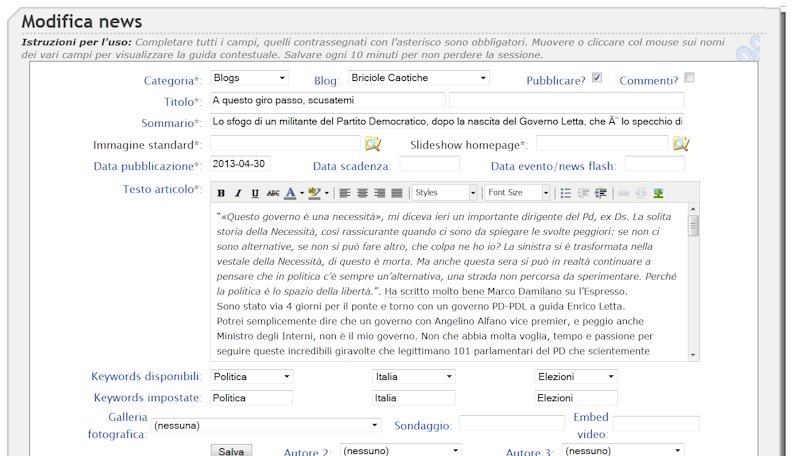
Task: Click the Data pubblicazione field 2013-04-30
Action: 240,164
